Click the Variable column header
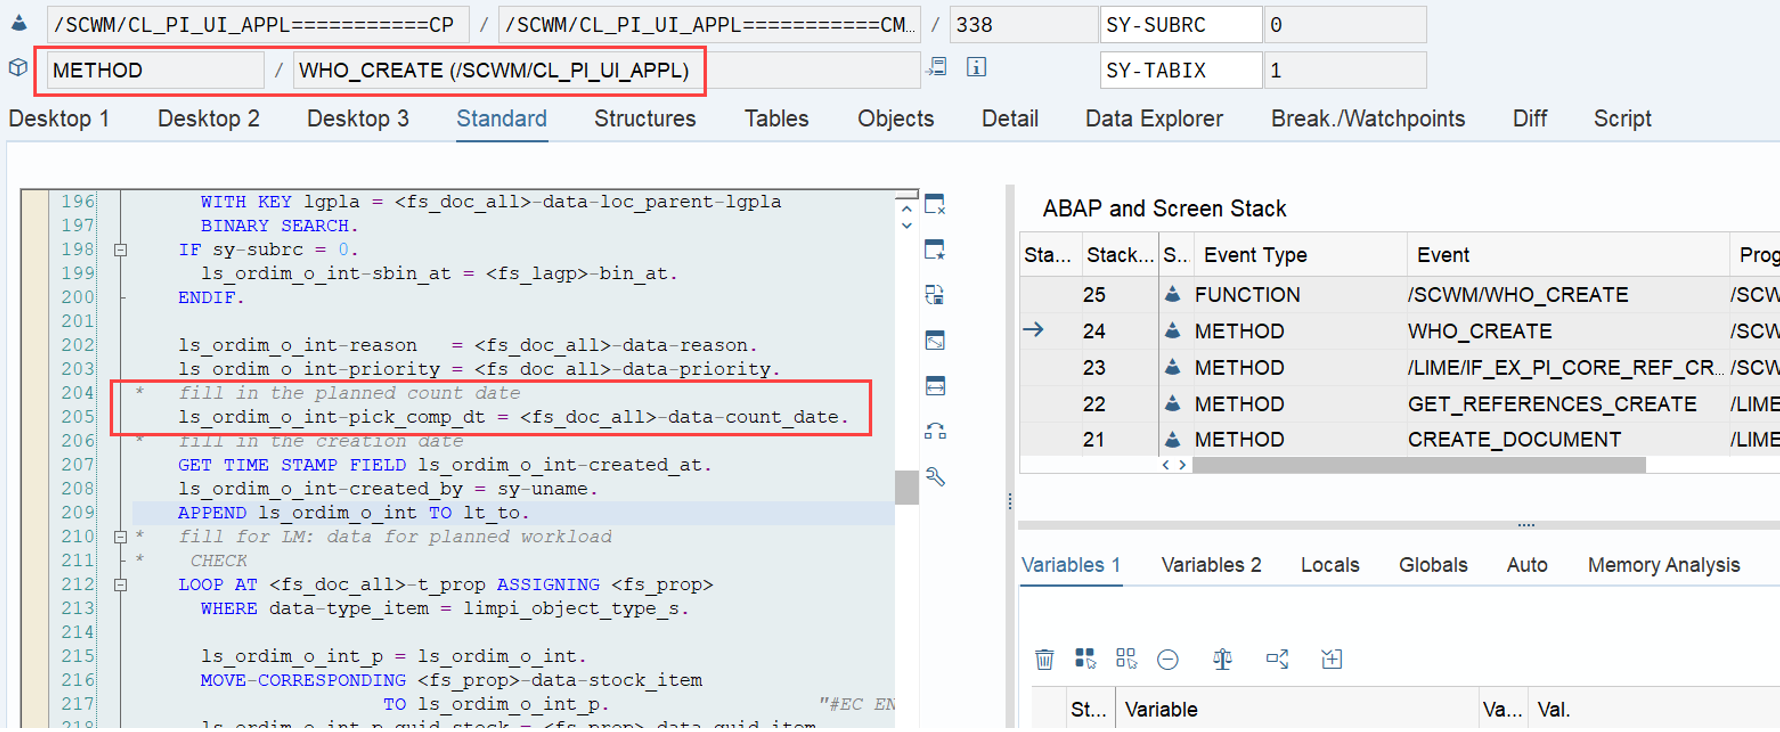This screenshot has height=732, width=1780. pos(1297,709)
